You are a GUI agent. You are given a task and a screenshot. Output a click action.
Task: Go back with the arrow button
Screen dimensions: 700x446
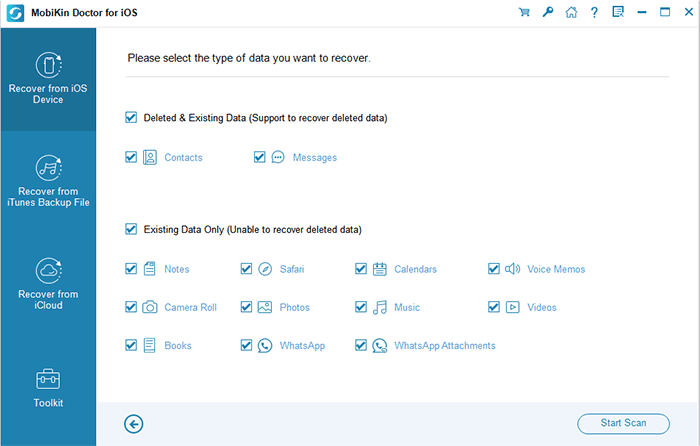click(x=133, y=424)
